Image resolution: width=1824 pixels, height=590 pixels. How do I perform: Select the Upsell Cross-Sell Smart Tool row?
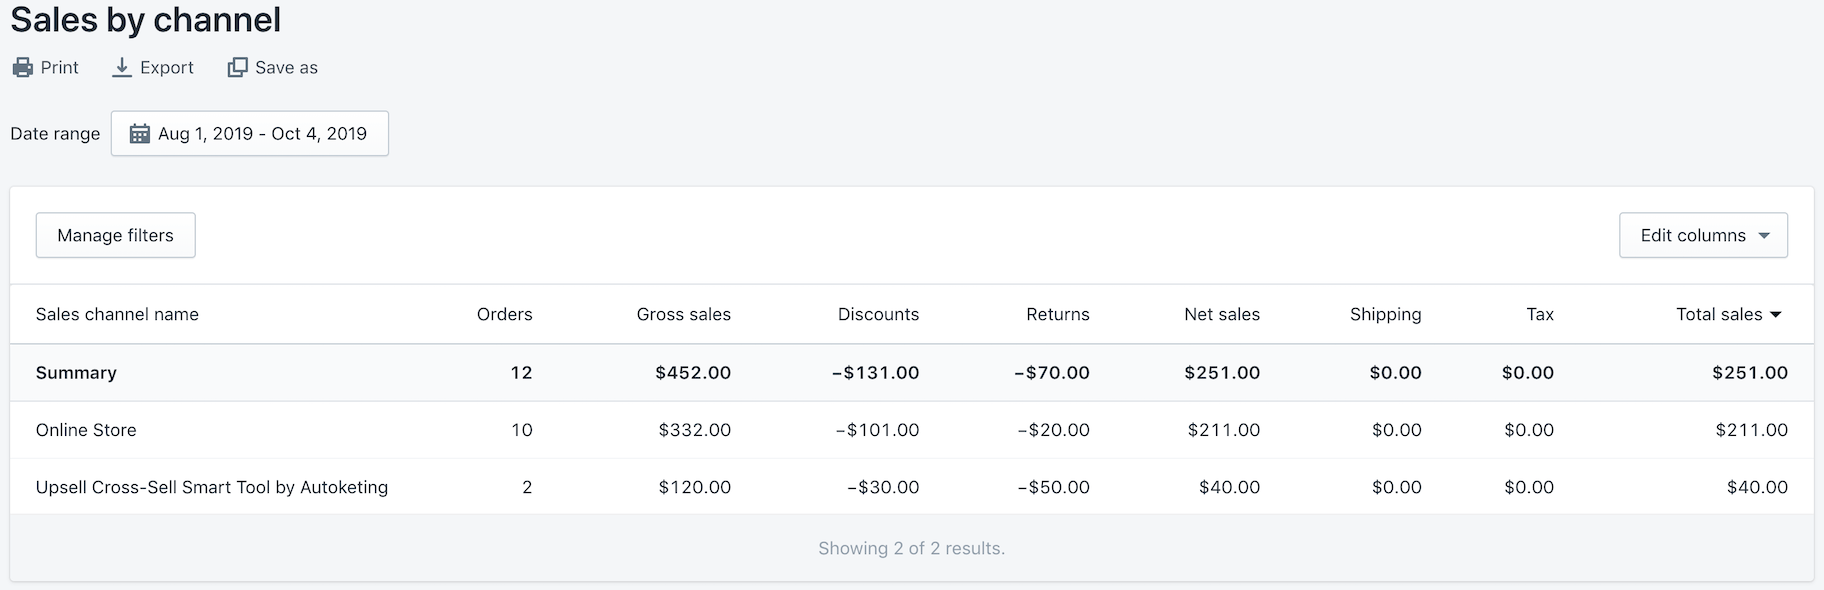[212, 487]
